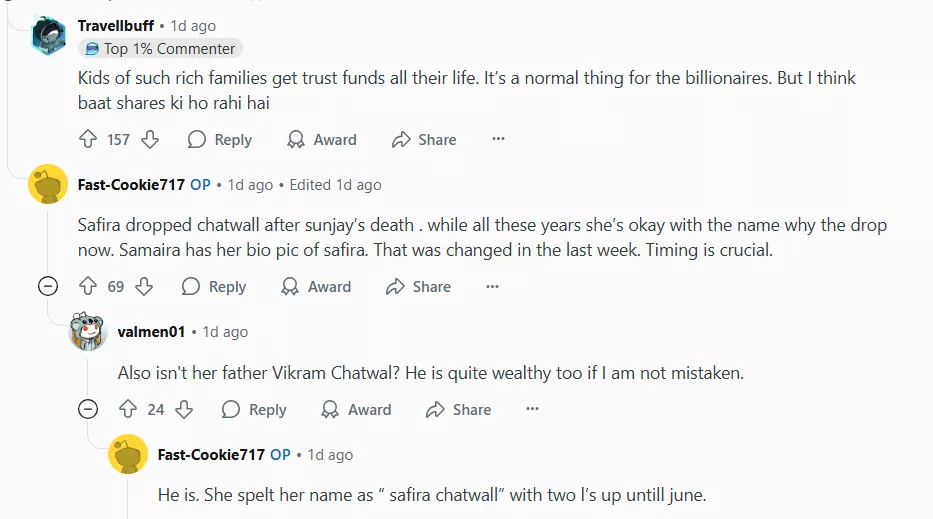Share the 69-point Fast-Cookie717 comment

[418, 287]
